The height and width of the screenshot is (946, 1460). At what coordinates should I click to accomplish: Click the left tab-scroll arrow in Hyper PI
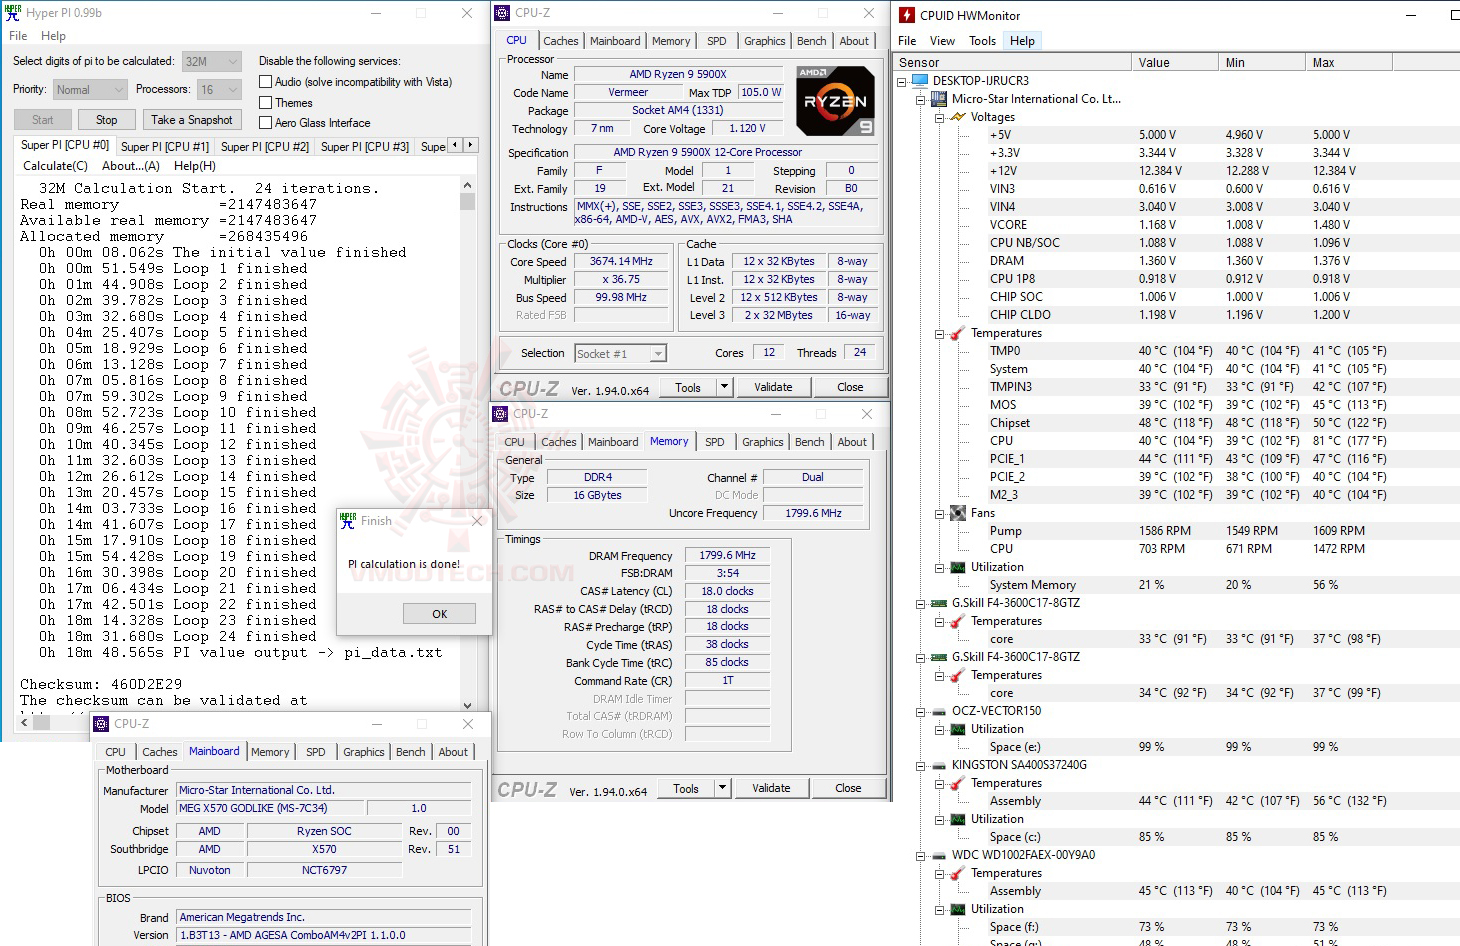pyautogui.click(x=456, y=145)
